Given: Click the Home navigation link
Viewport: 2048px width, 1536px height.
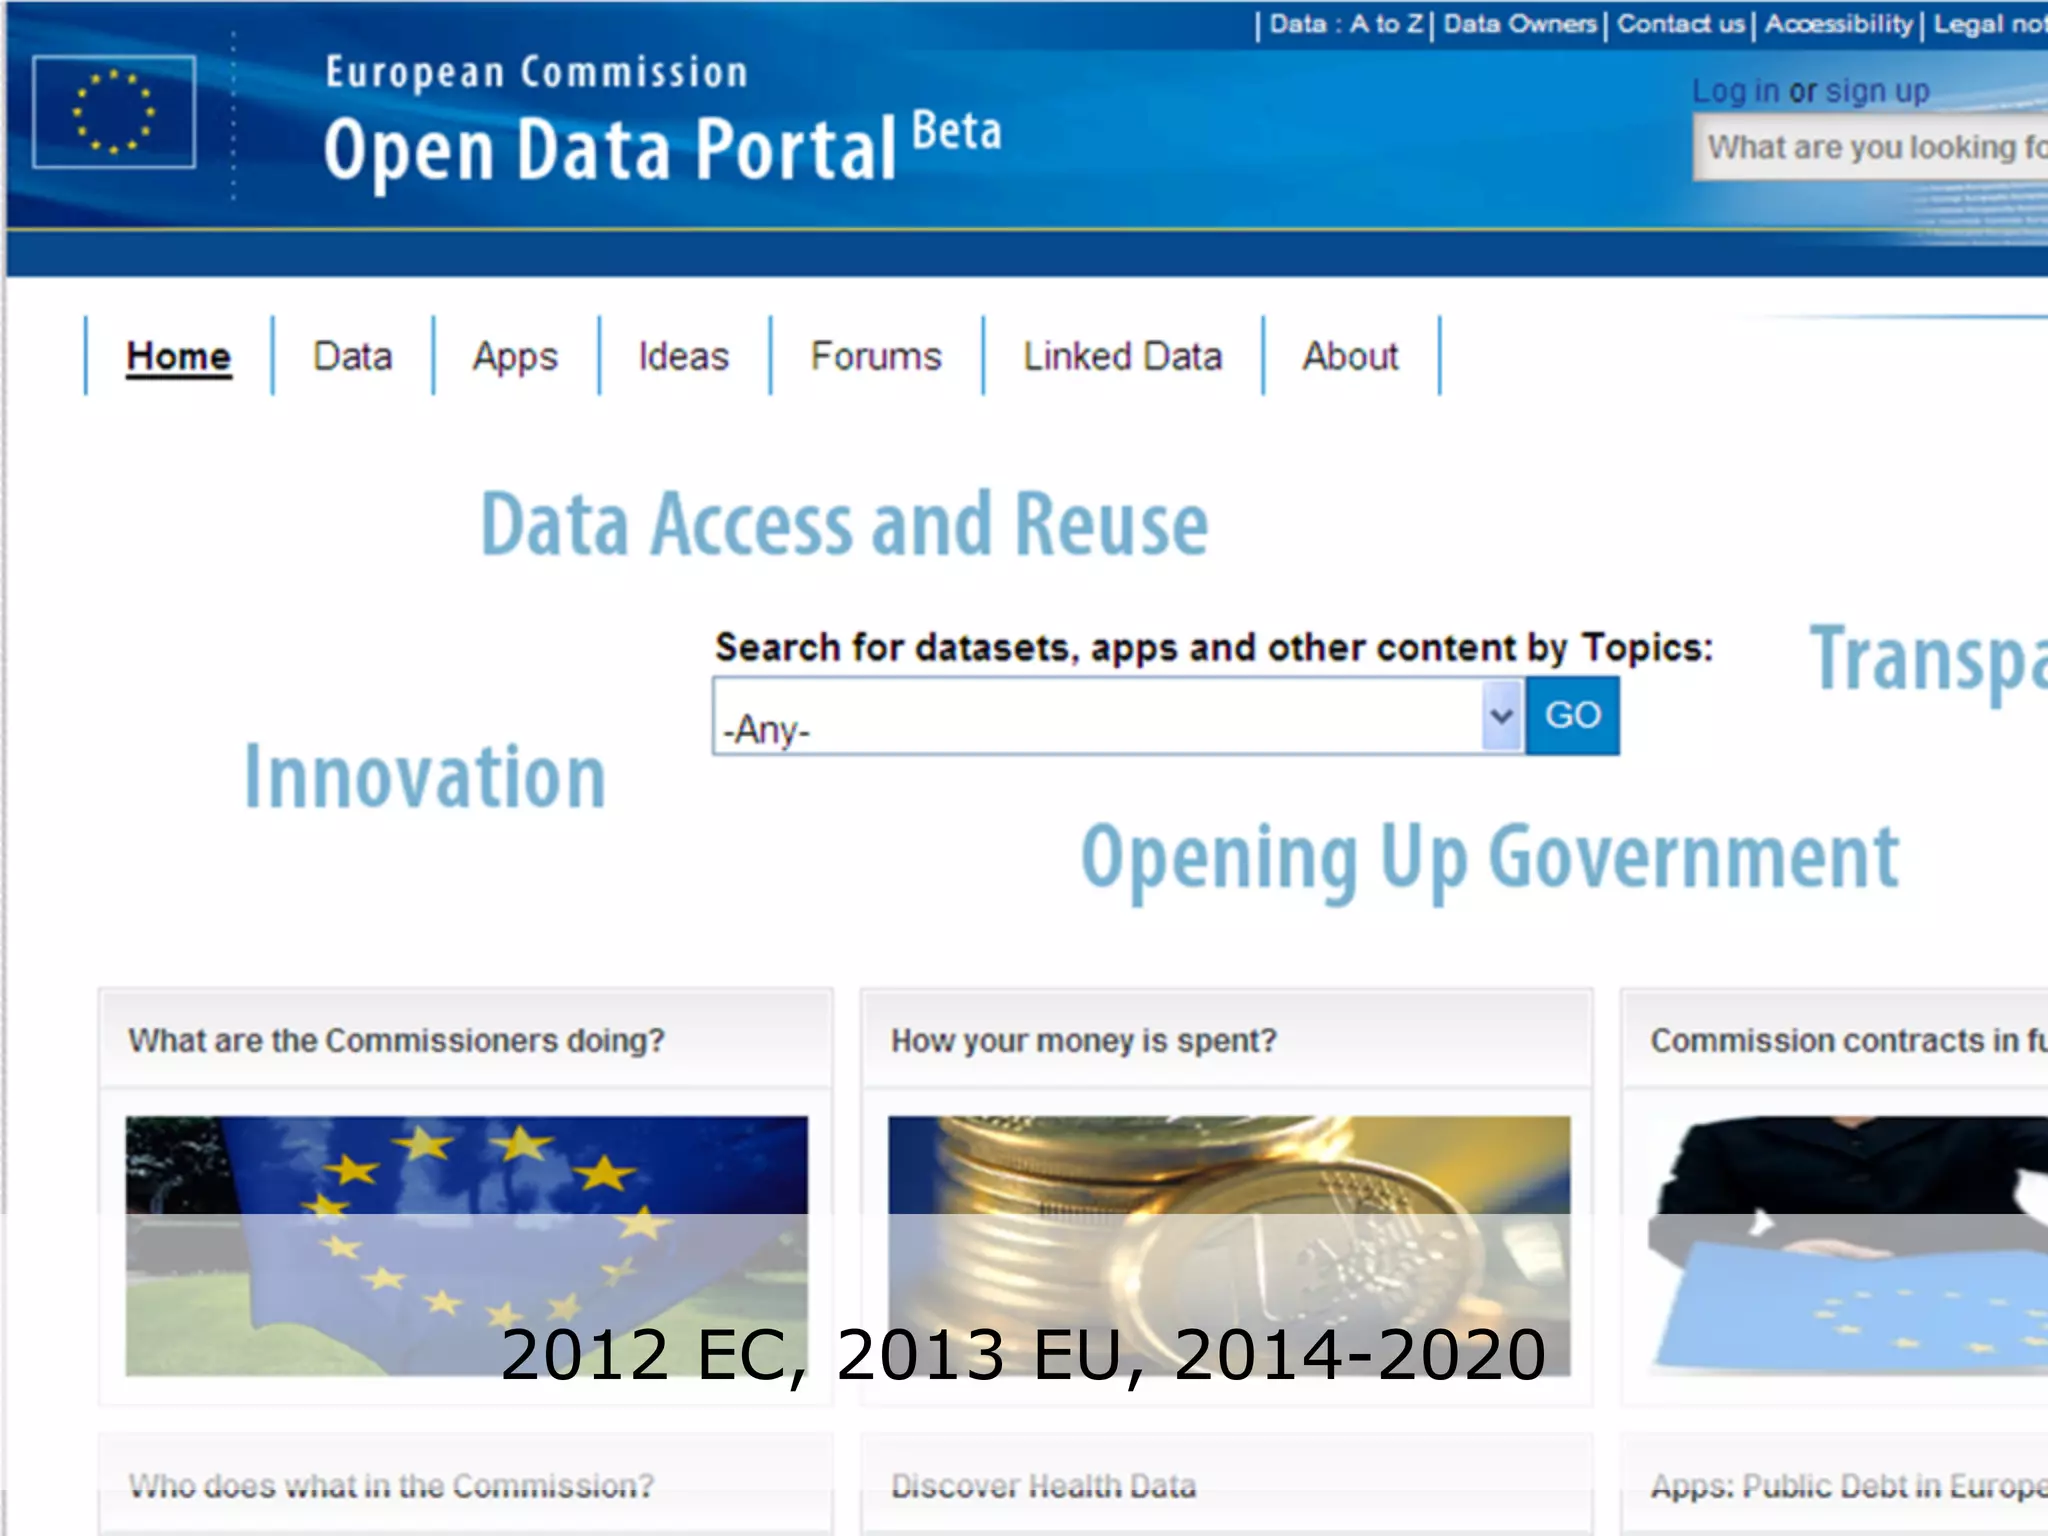Looking at the screenshot, I should [x=179, y=357].
